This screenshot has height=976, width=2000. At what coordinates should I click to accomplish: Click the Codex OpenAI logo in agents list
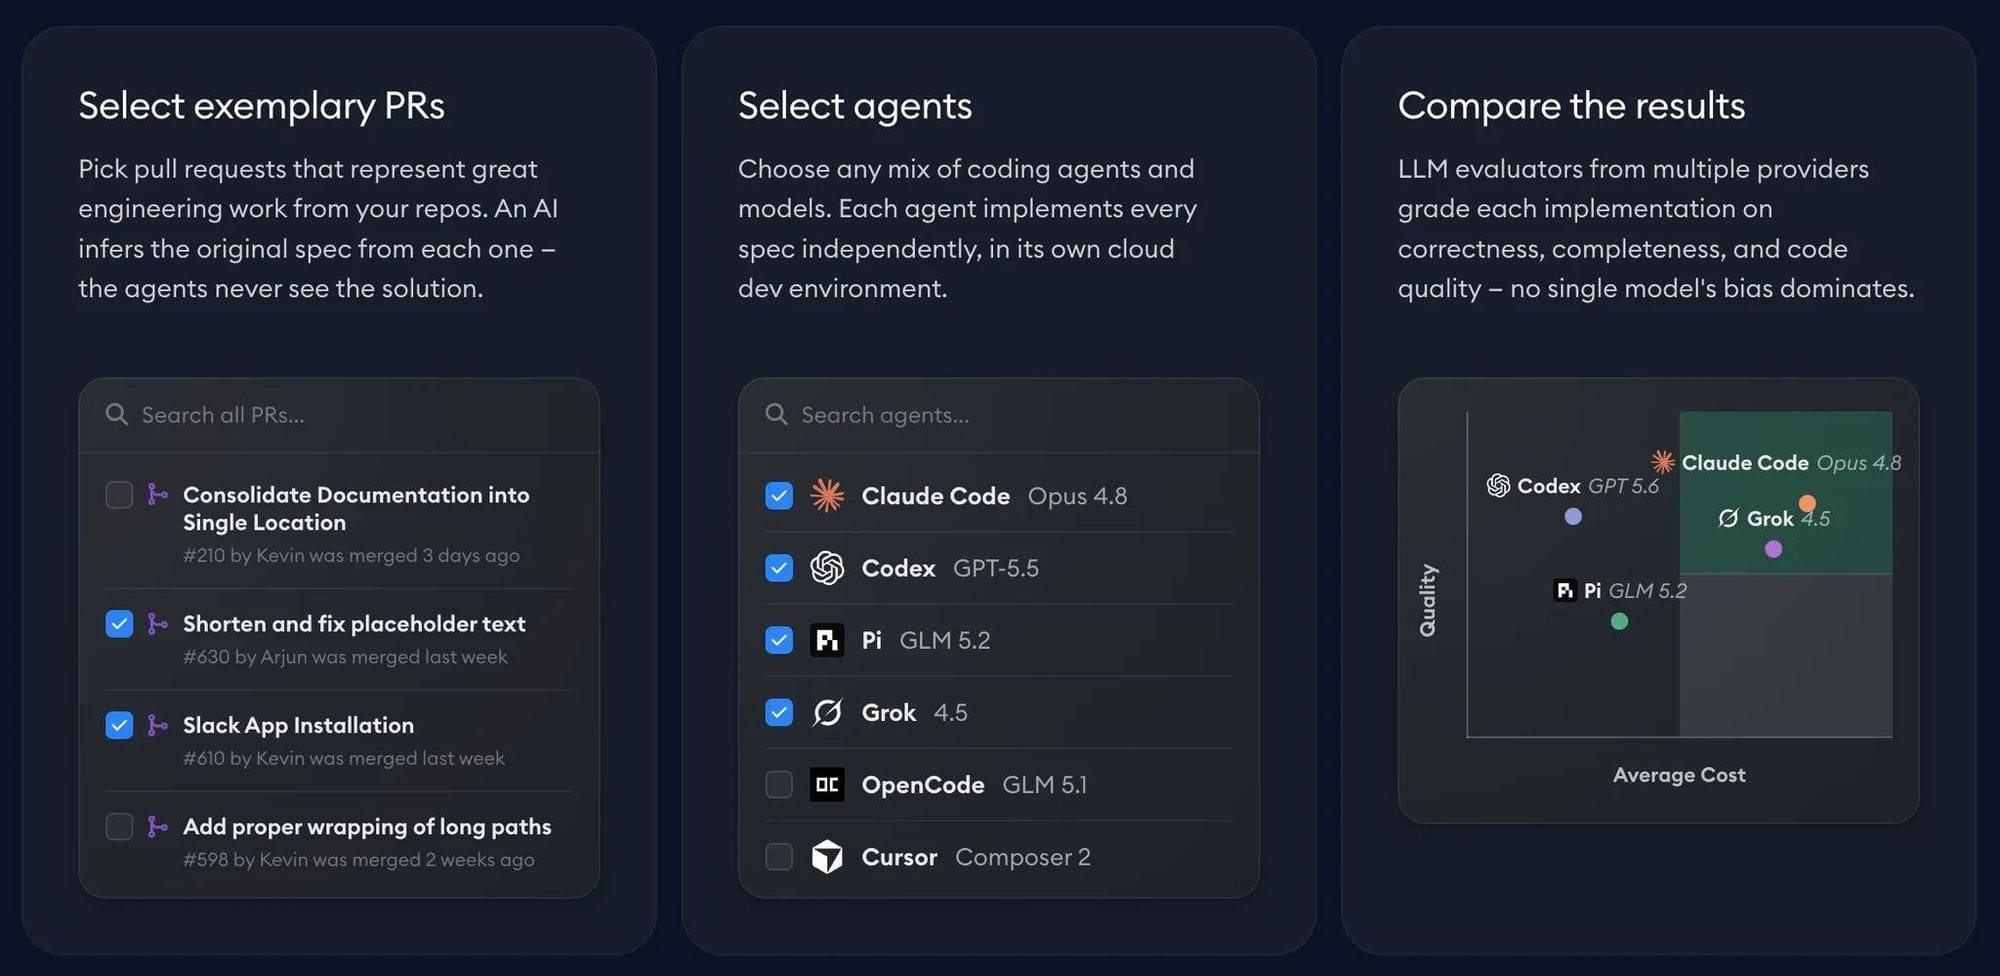(x=827, y=568)
